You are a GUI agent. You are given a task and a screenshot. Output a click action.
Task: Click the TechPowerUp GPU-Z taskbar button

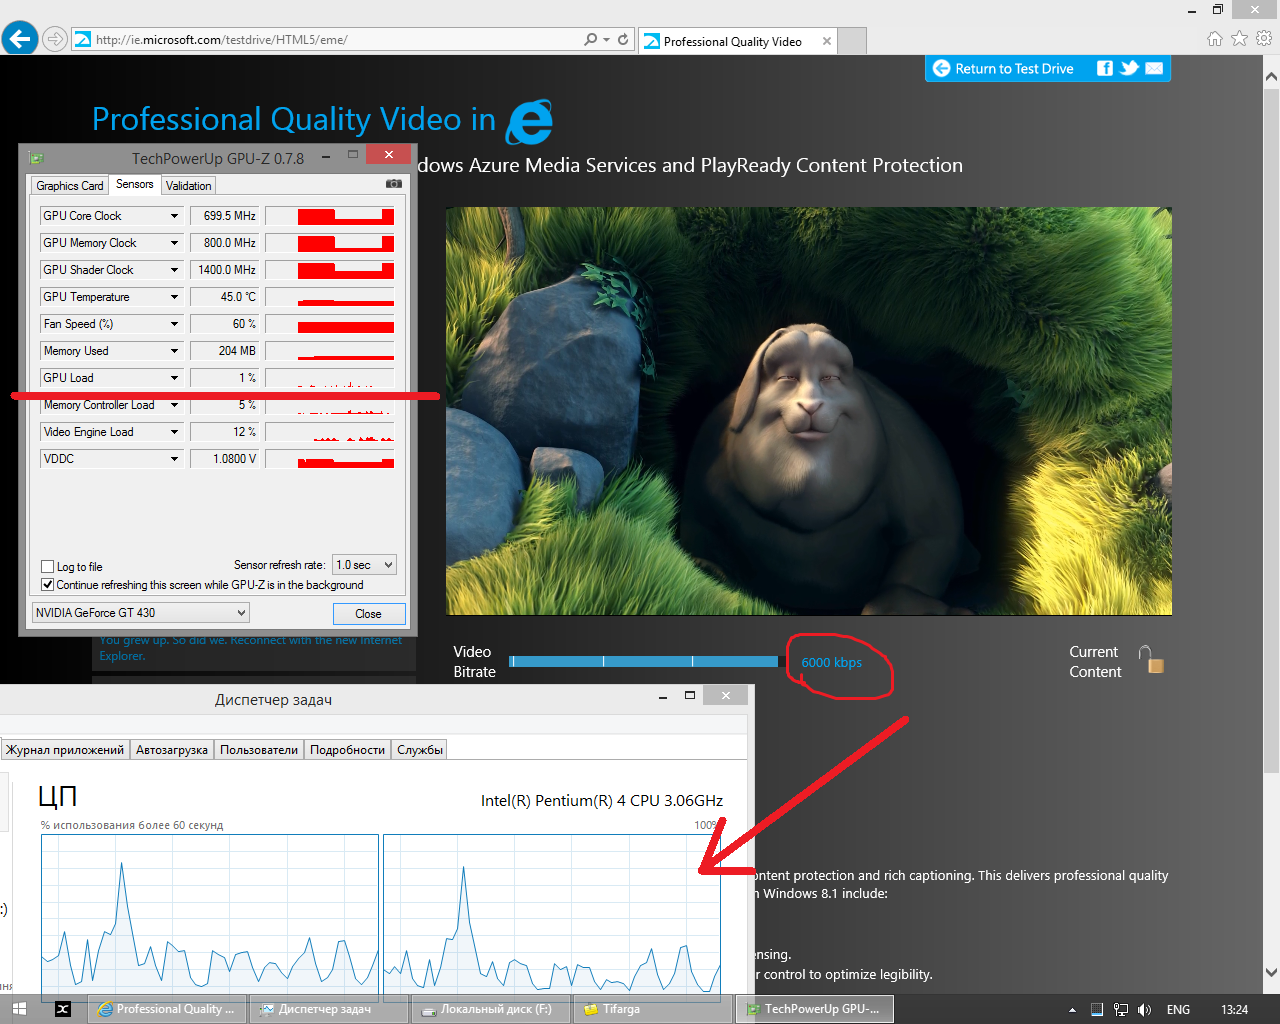(x=814, y=1009)
